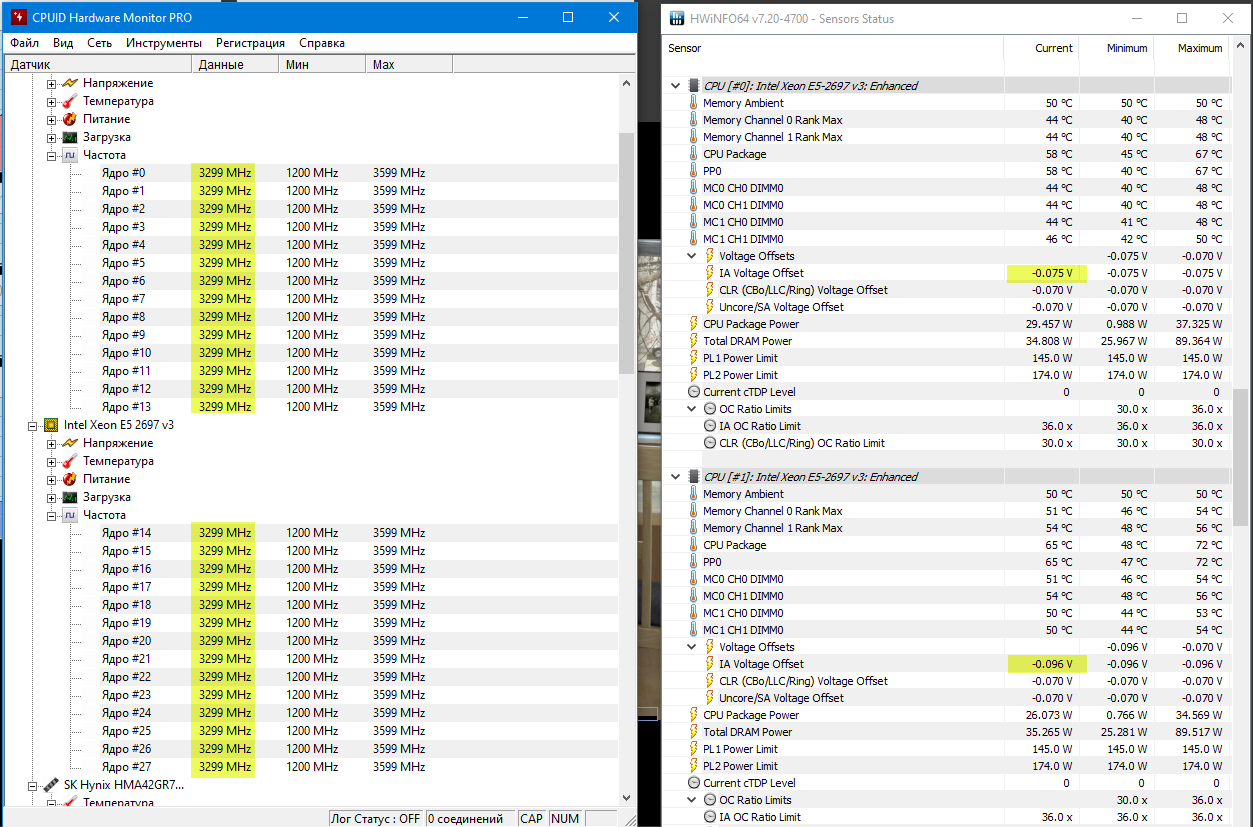This screenshot has height=827, width=1253.
Task: Select the Ядро #20 row
Action: 311,641
